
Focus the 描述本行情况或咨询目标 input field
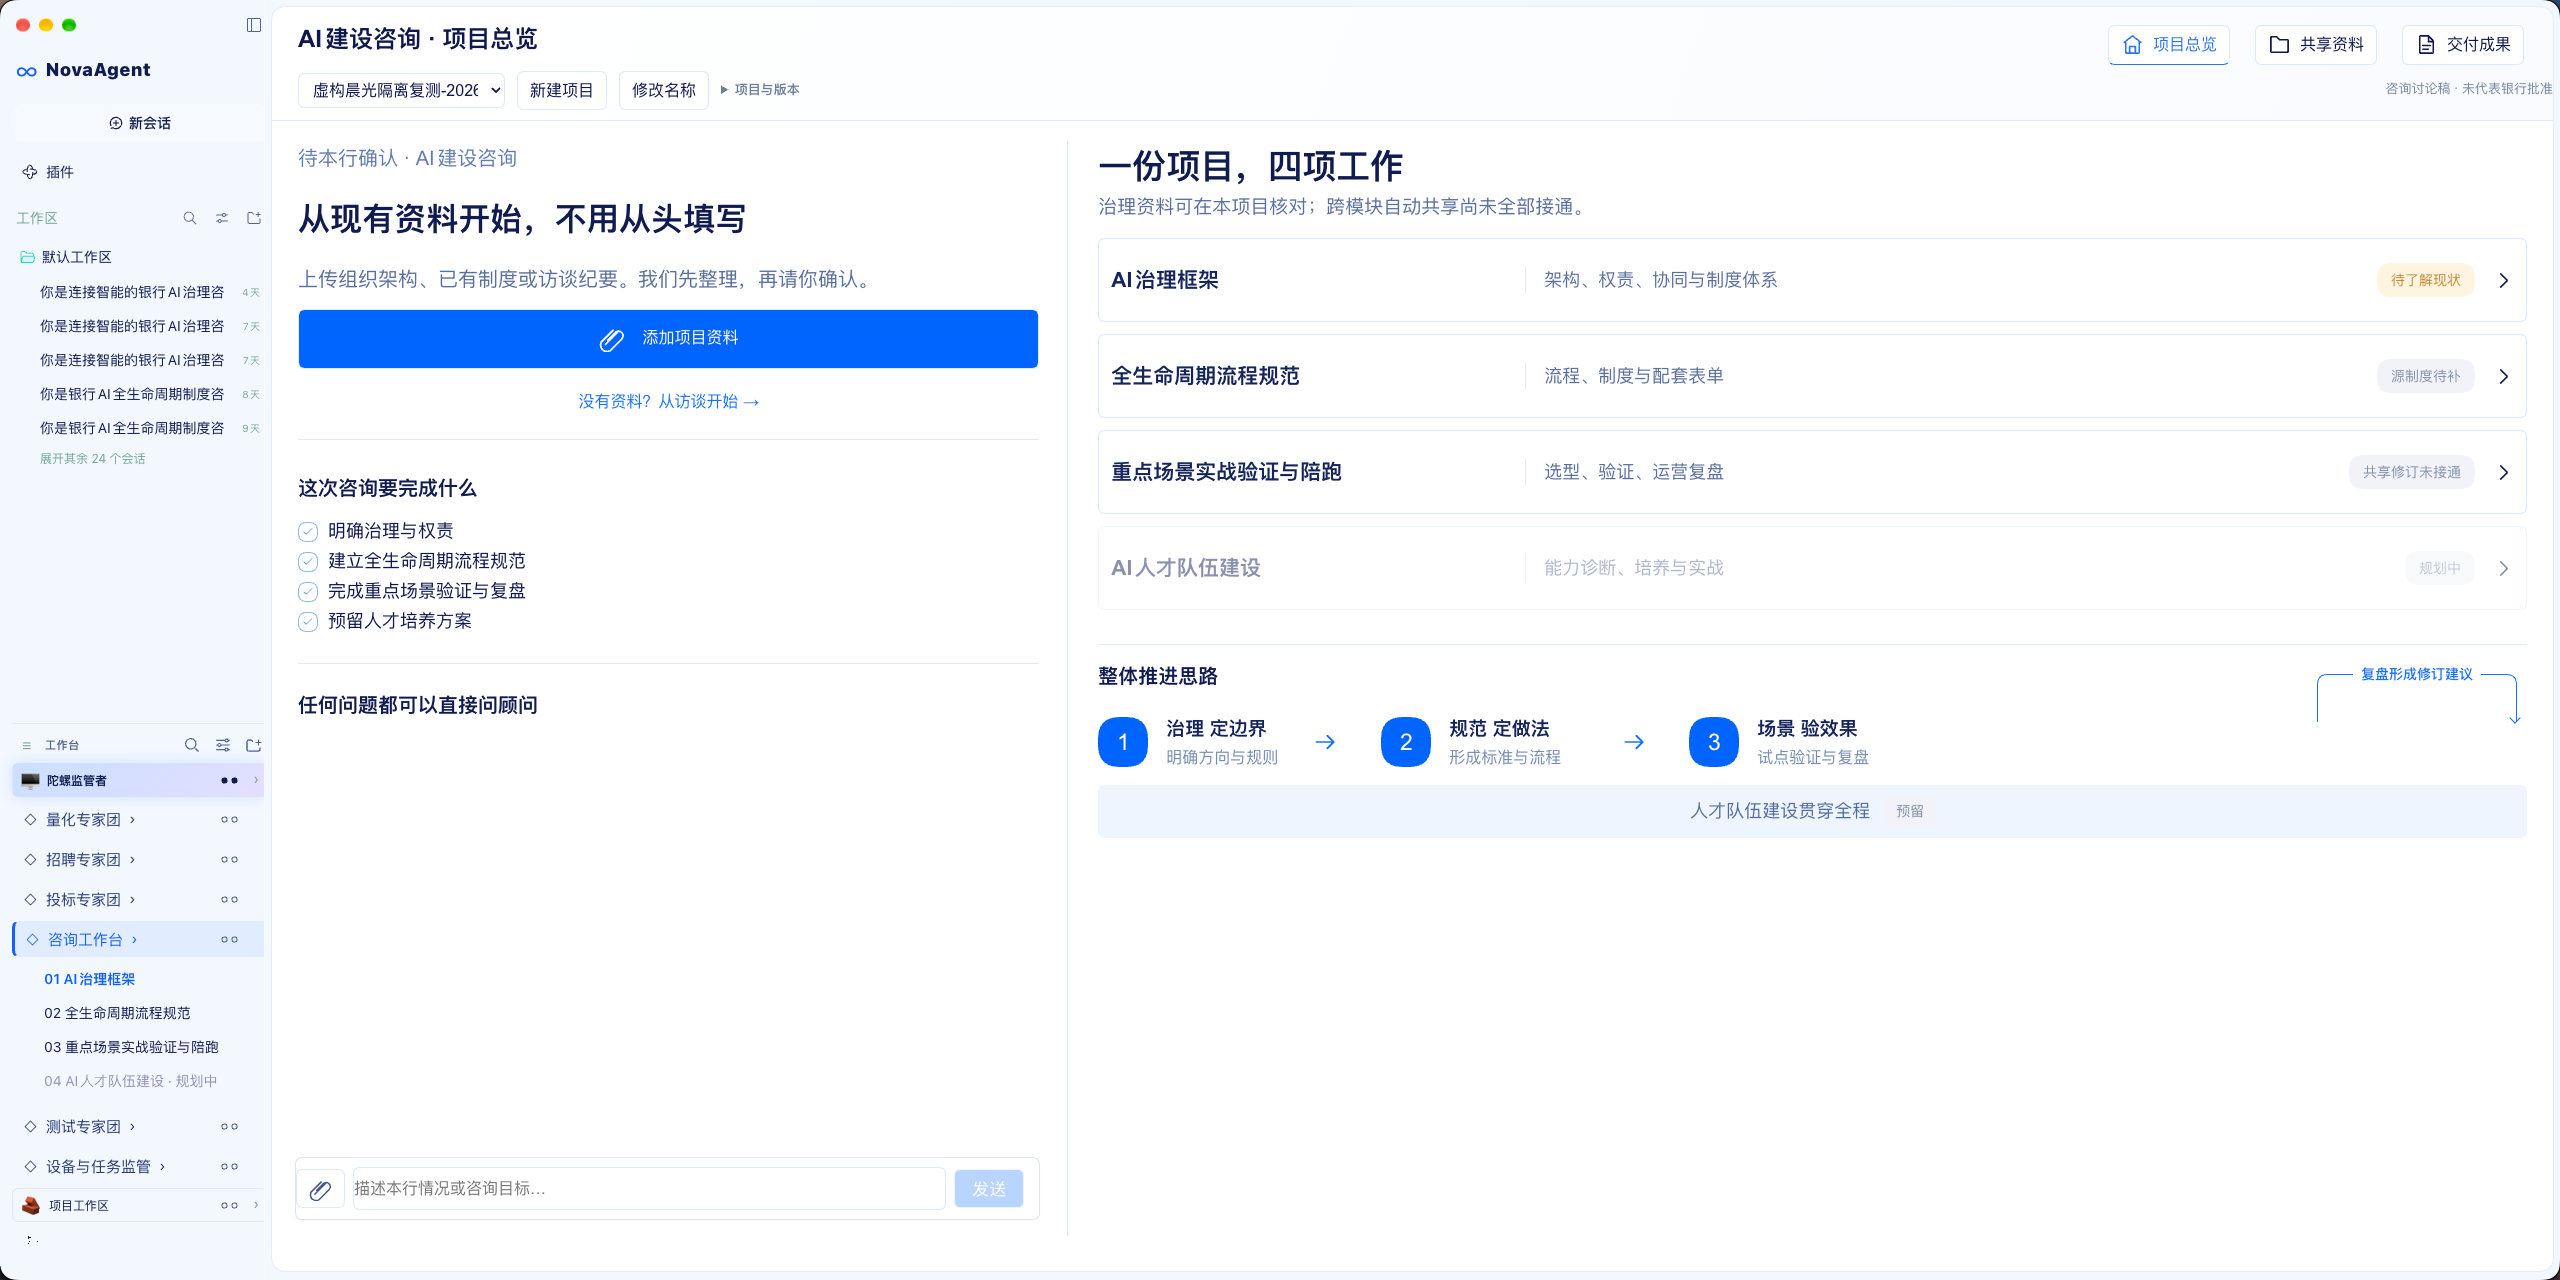click(x=649, y=1189)
